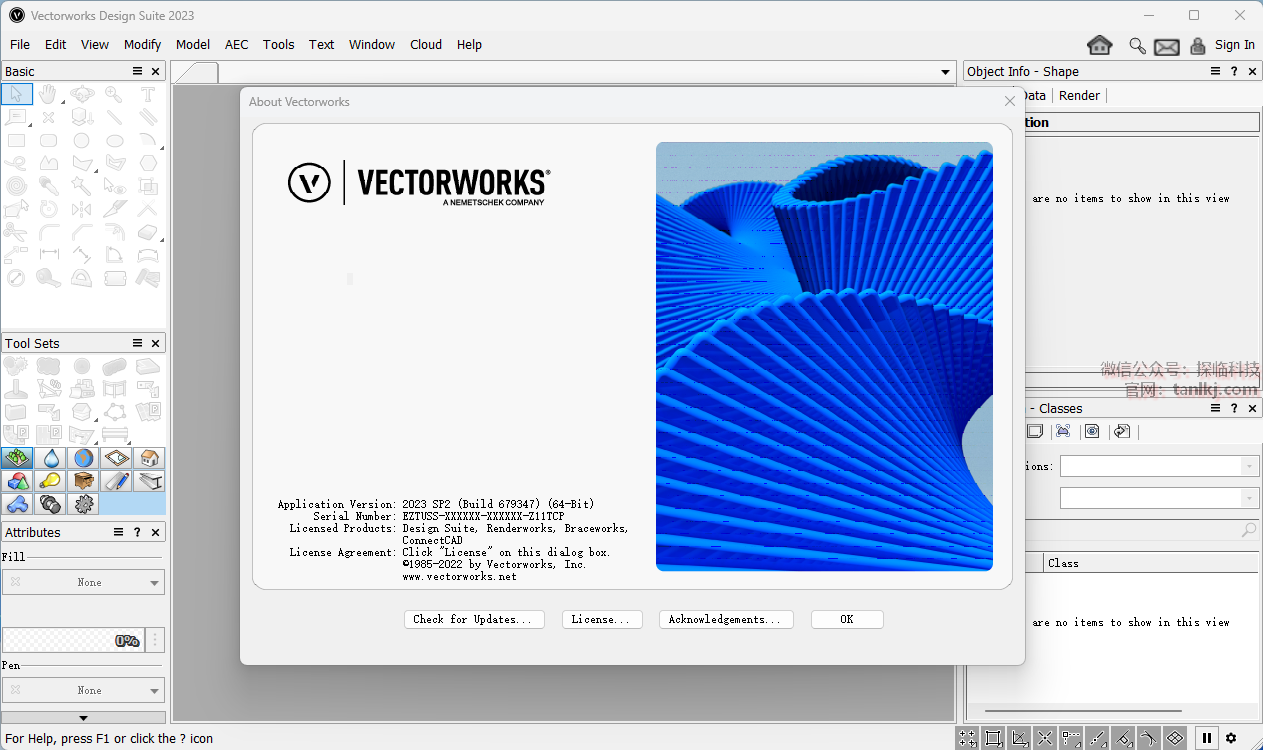Screen dimensions: 1263x750
Task: Click the Home icon in menu bar
Action: (x=1100, y=45)
